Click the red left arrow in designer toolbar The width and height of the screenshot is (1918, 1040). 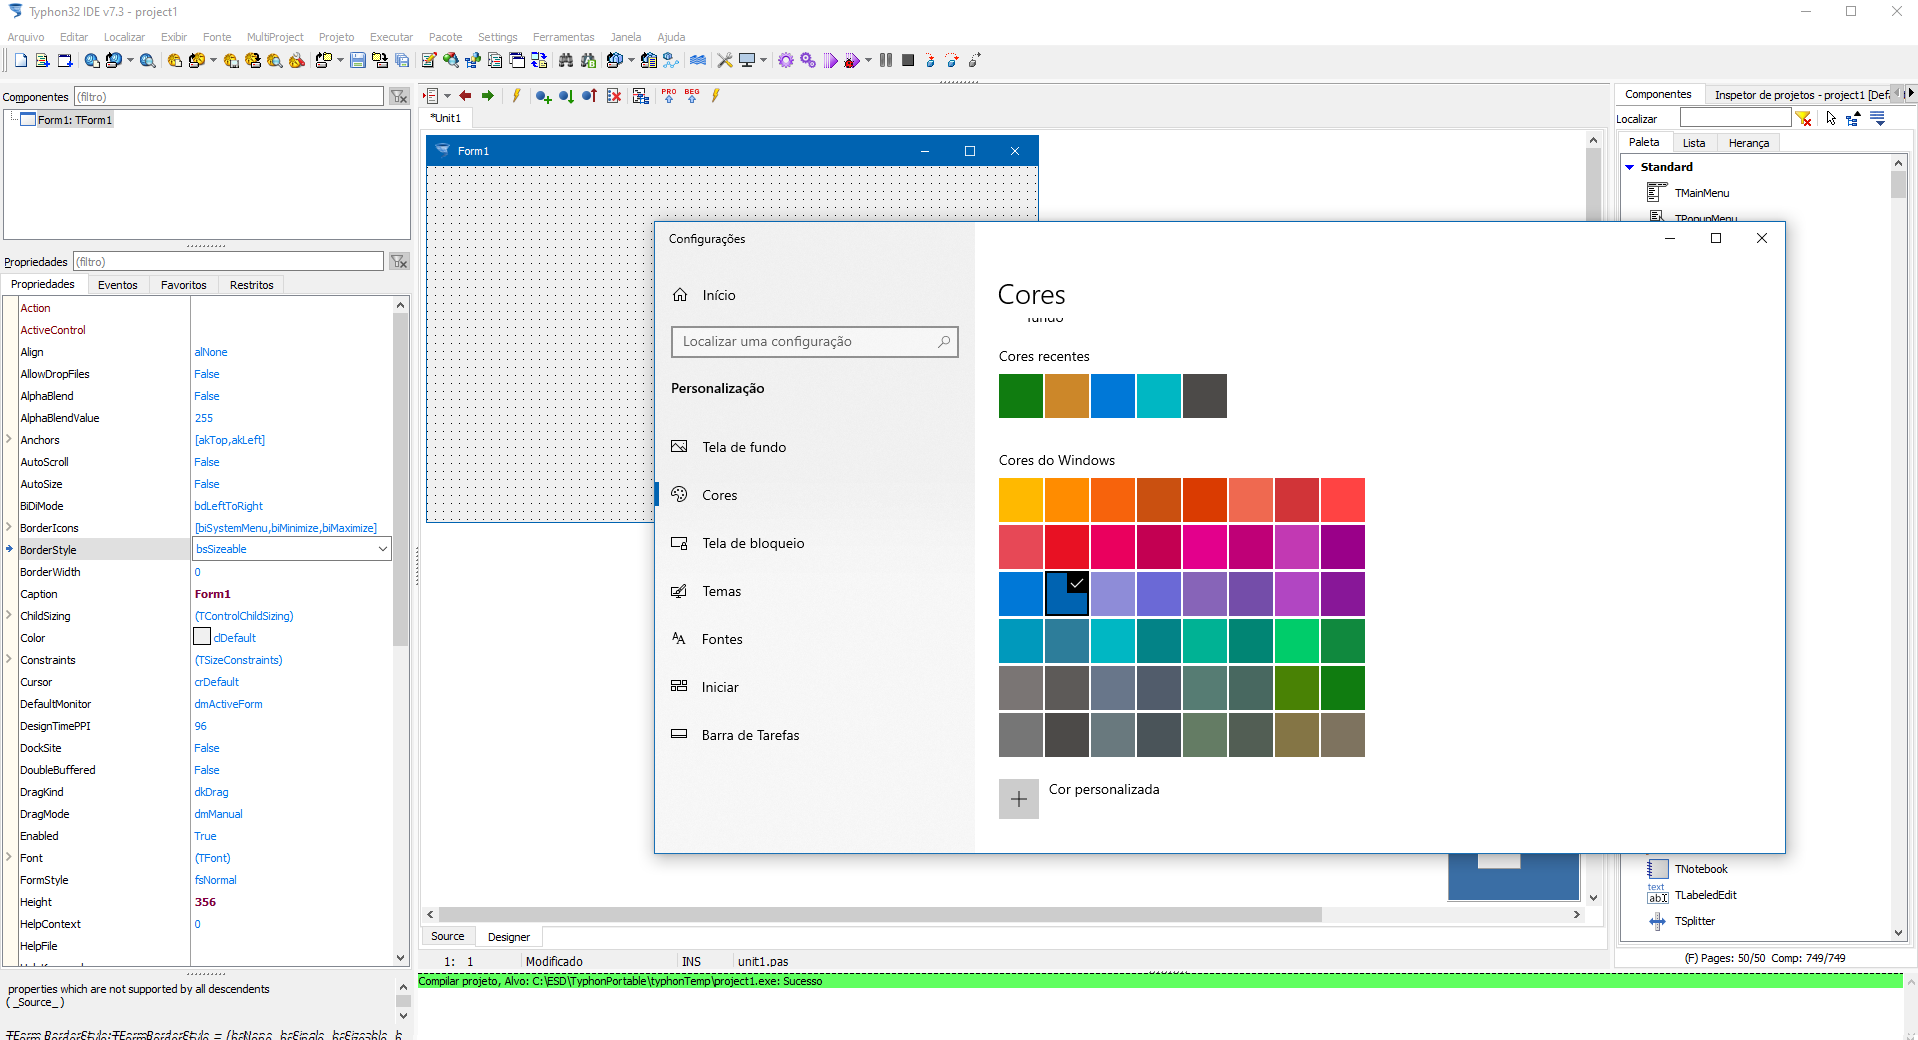(x=465, y=96)
